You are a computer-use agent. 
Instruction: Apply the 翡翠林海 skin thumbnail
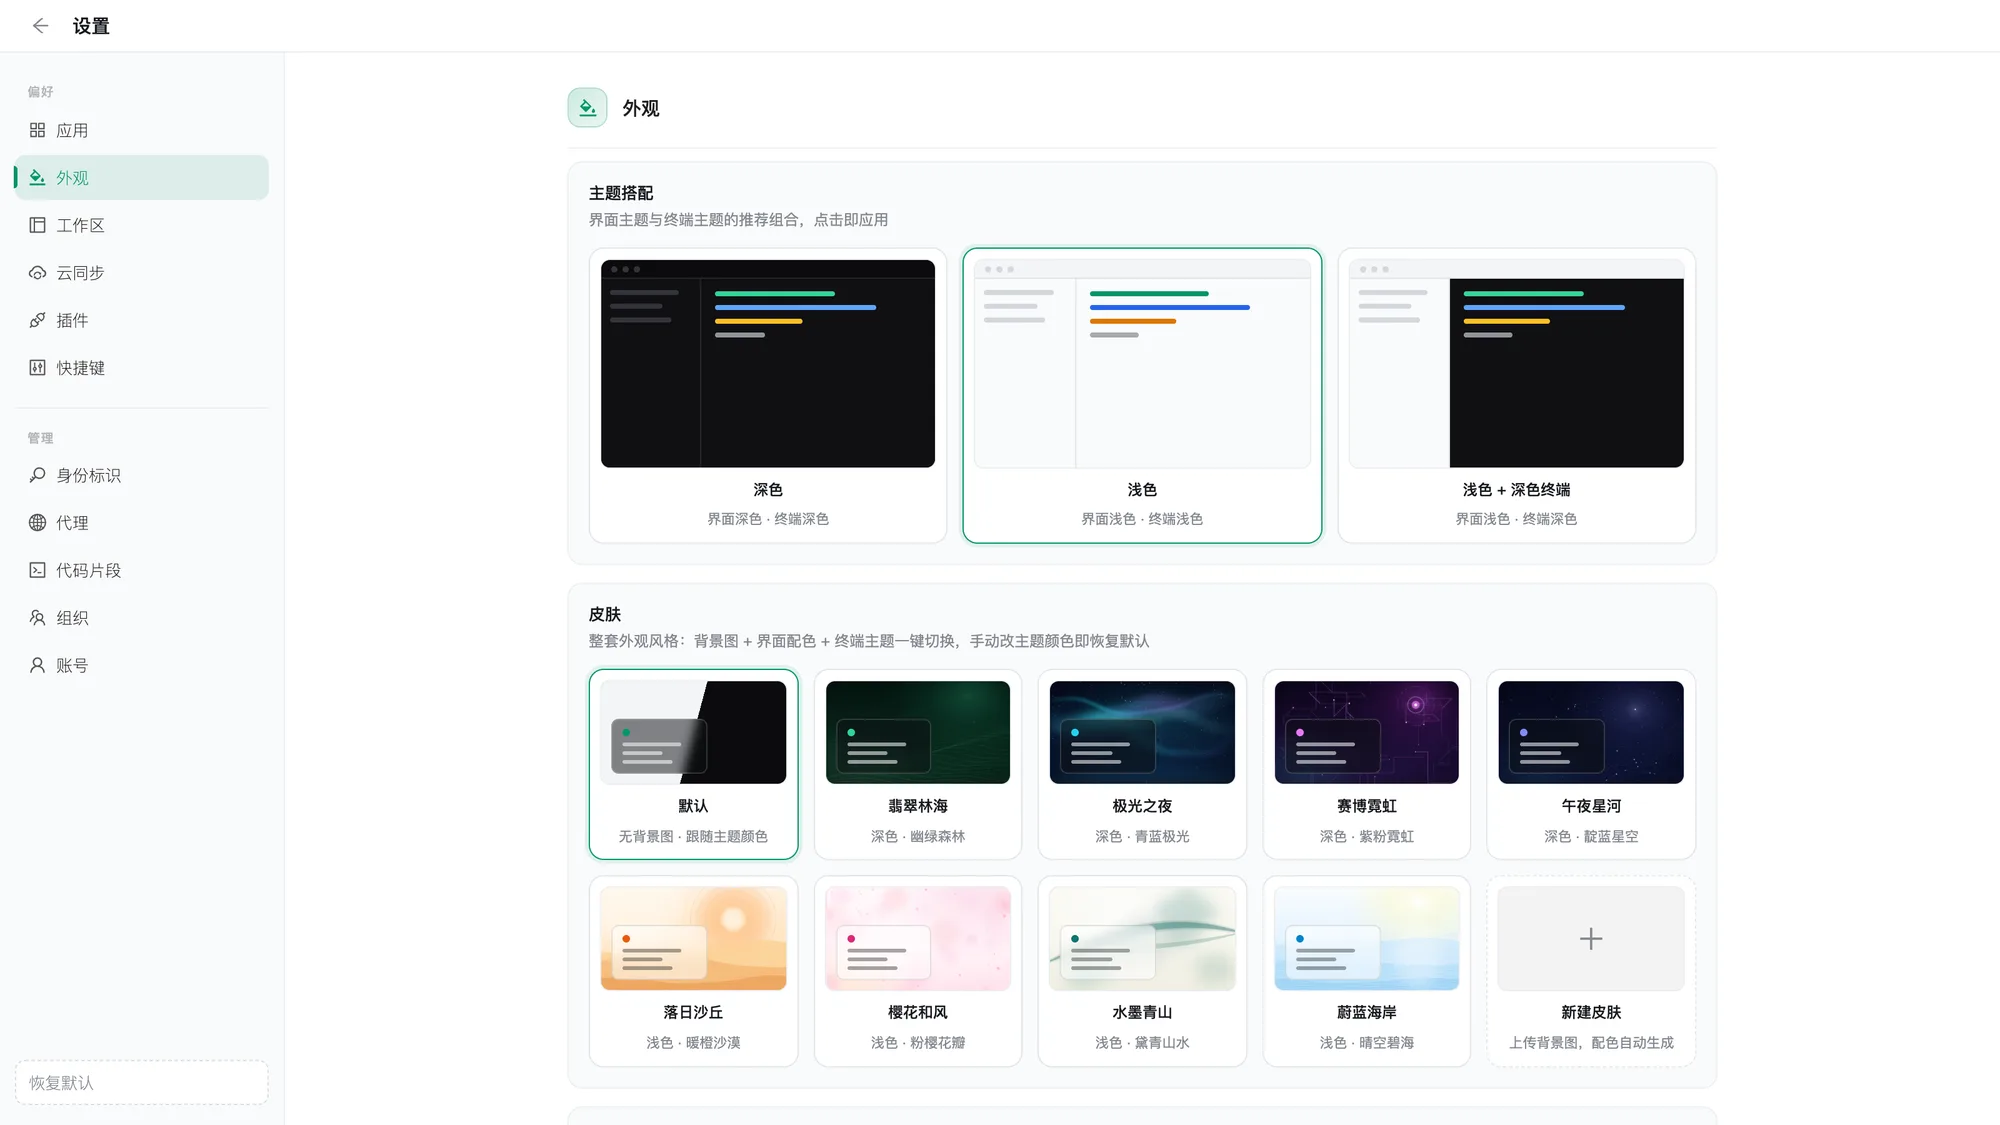[x=918, y=732]
